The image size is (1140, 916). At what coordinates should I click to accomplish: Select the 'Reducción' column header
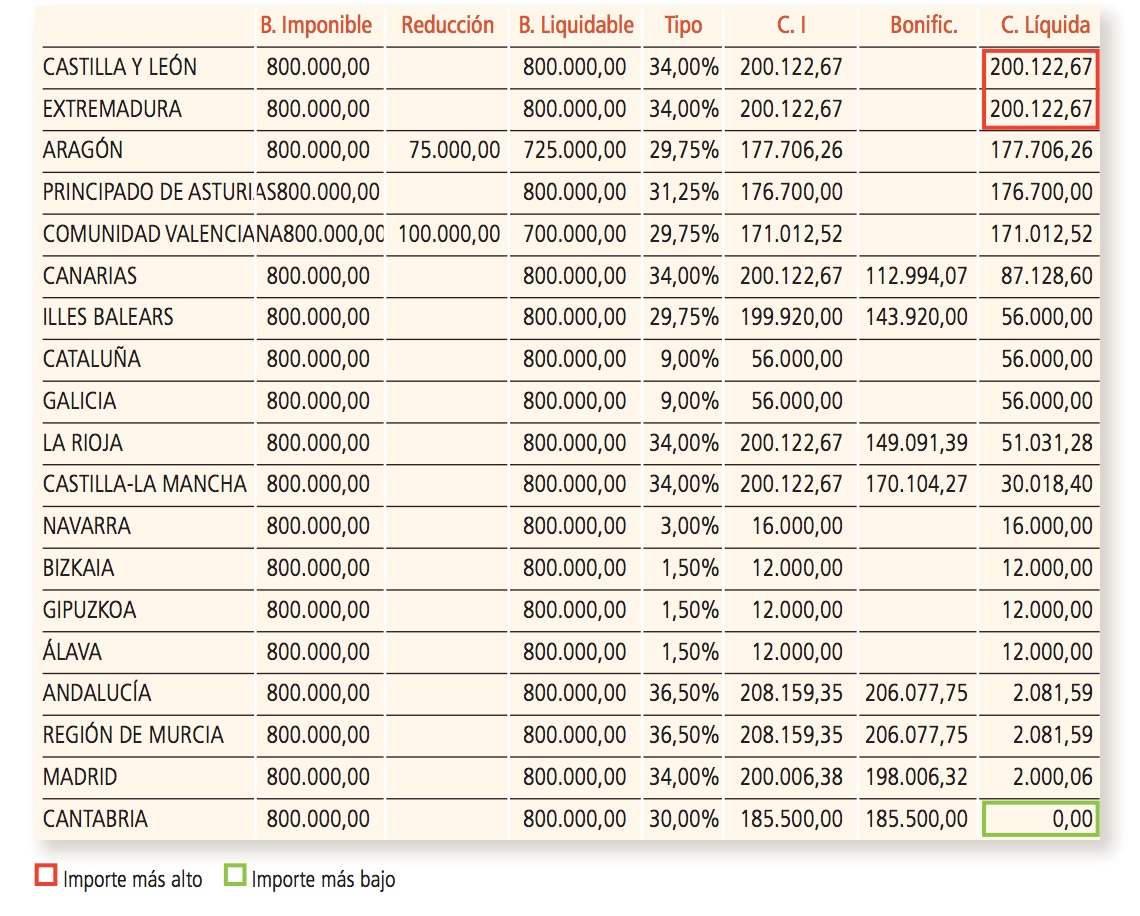pyautogui.click(x=447, y=25)
